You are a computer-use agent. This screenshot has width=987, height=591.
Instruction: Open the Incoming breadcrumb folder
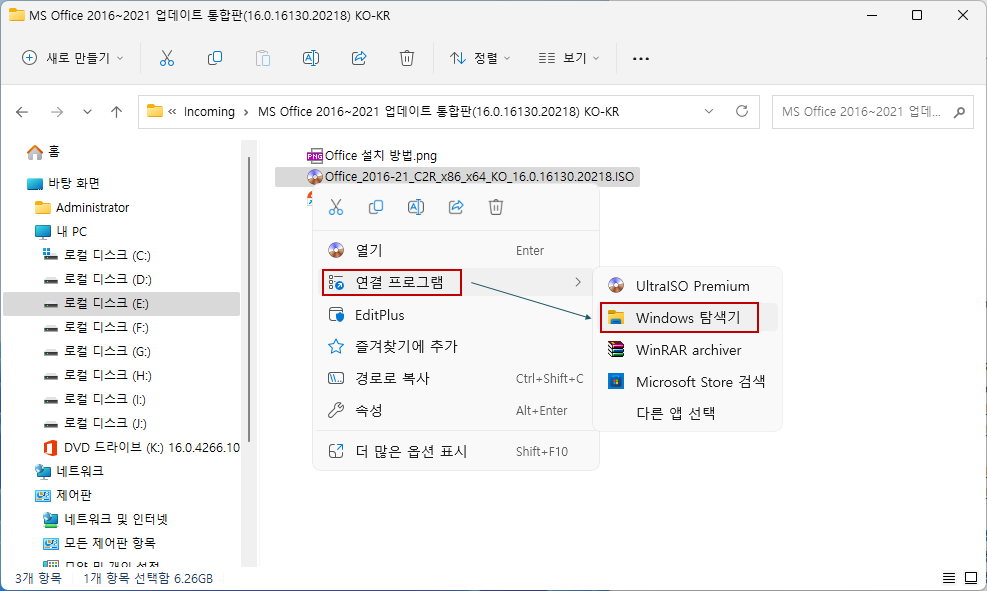coord(210,111)
